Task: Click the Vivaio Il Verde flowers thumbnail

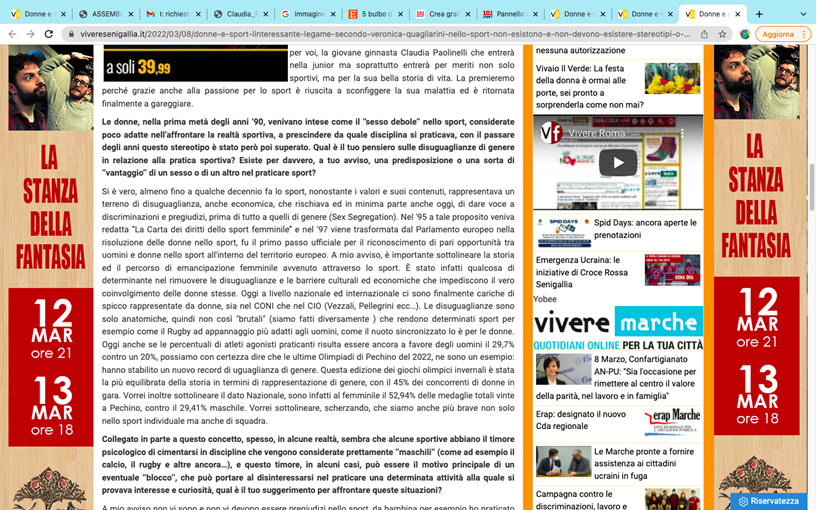Action: [672, 78]
